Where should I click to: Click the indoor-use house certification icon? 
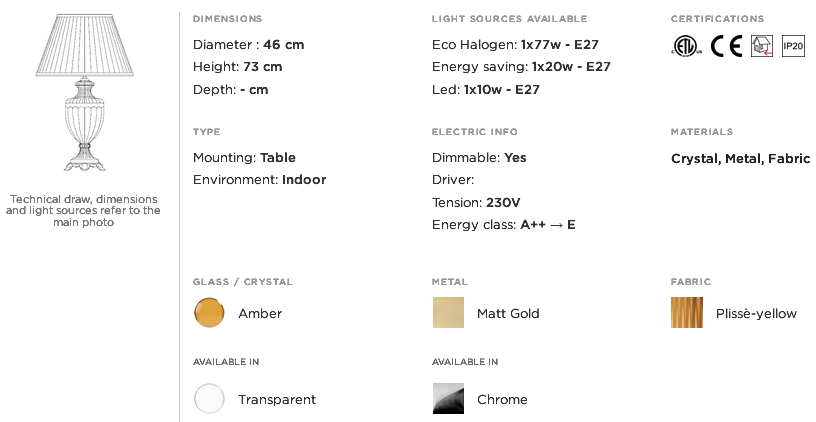[x=762, y=46]
